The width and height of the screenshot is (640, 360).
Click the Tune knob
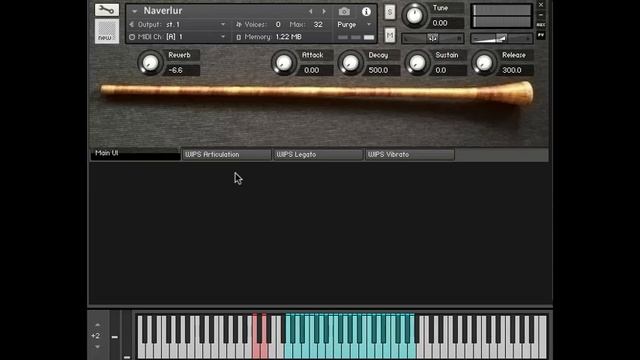(414, 16)
